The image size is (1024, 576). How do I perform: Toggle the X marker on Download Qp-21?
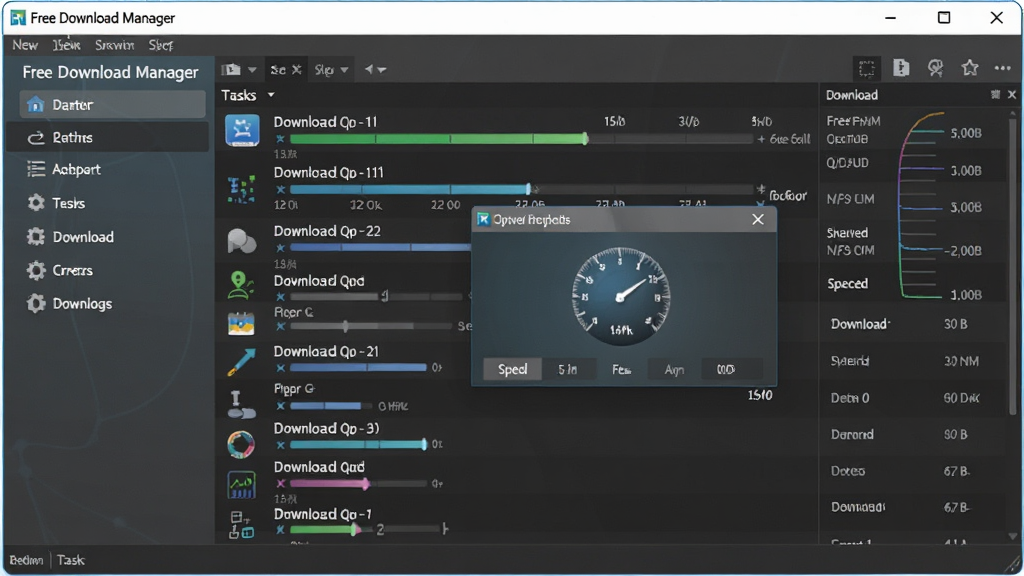point(280,368)
